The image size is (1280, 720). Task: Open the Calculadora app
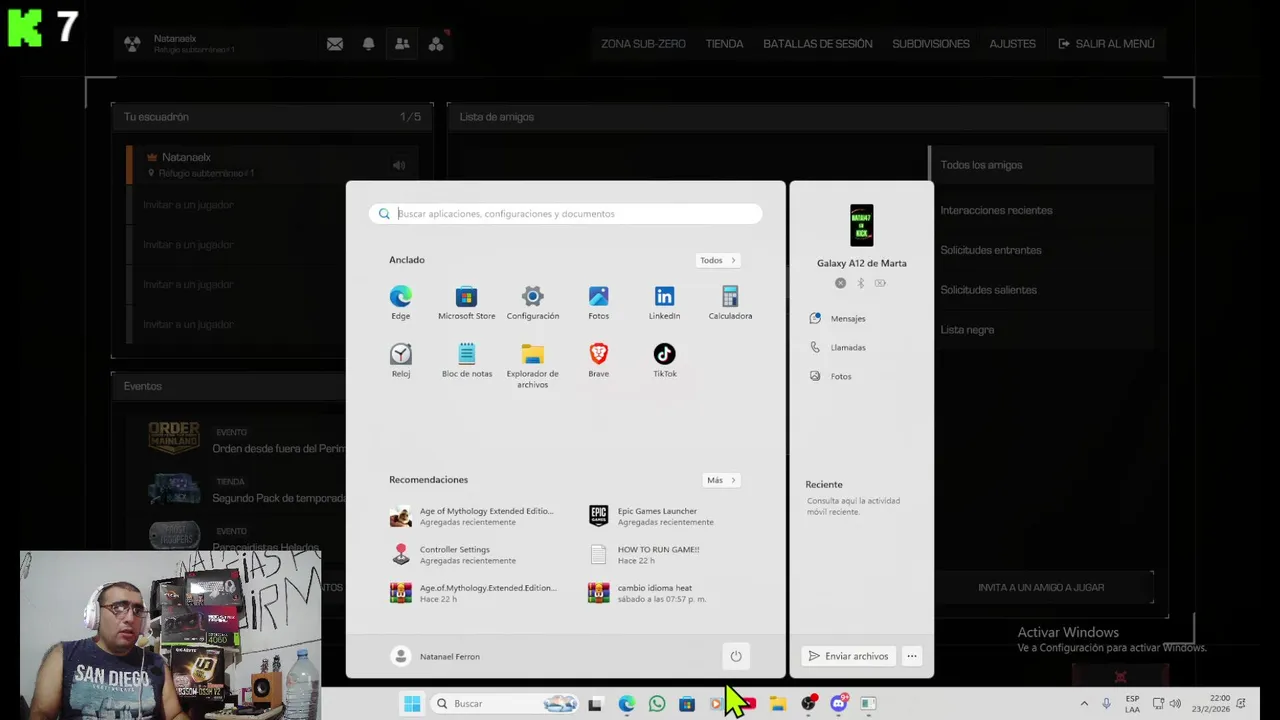730,302
